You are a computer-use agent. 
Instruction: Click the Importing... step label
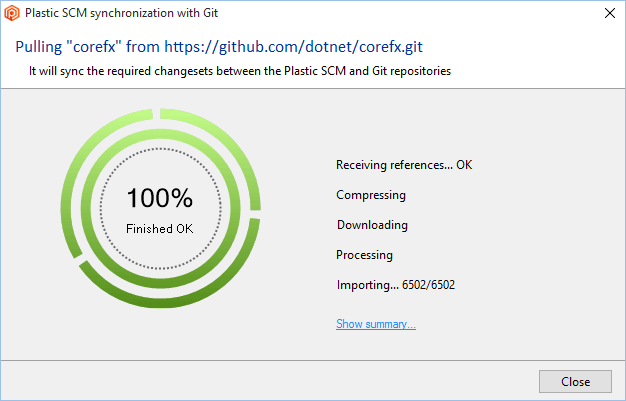click(x=366, y=285)
